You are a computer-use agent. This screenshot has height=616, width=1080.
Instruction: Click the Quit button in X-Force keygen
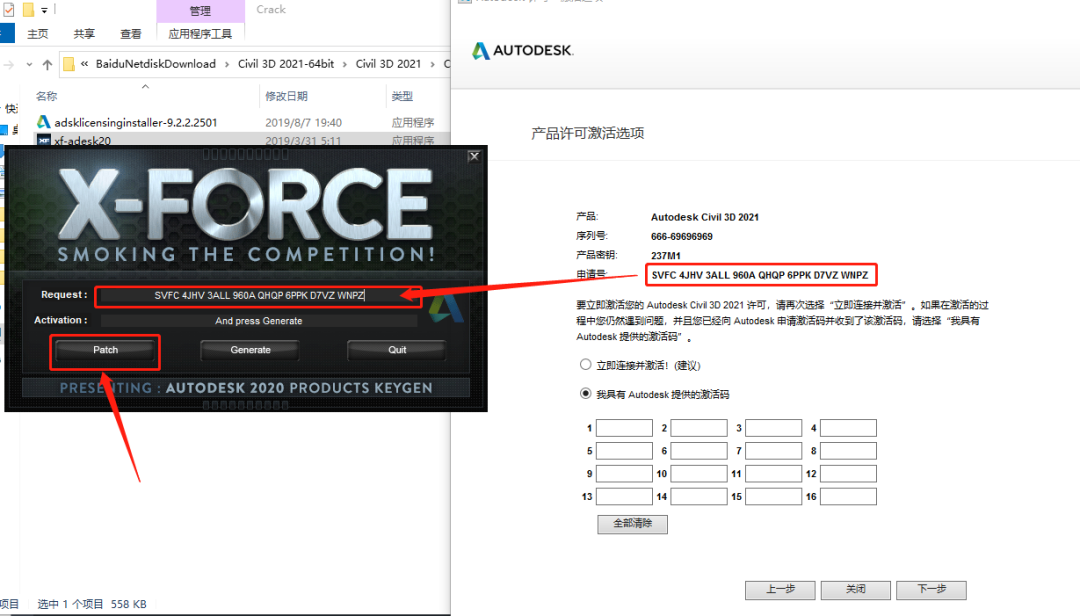click(x=397, y=350)
